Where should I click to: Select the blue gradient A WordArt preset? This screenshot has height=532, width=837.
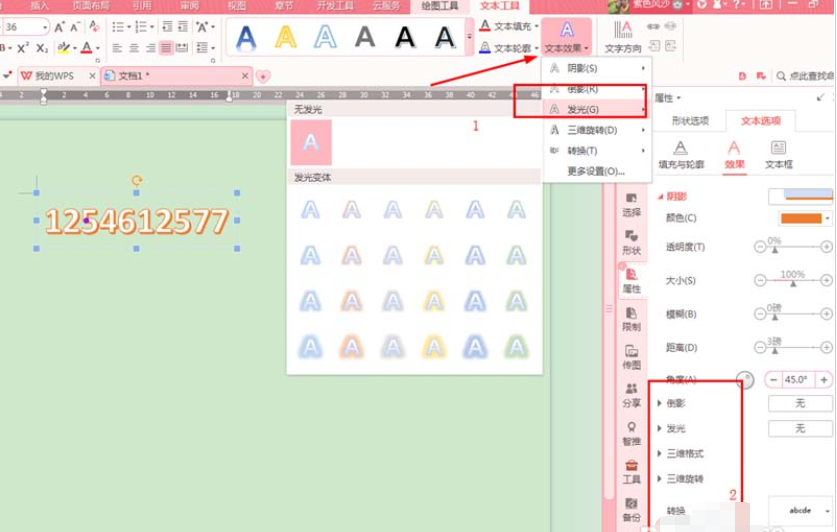point(246,37)
